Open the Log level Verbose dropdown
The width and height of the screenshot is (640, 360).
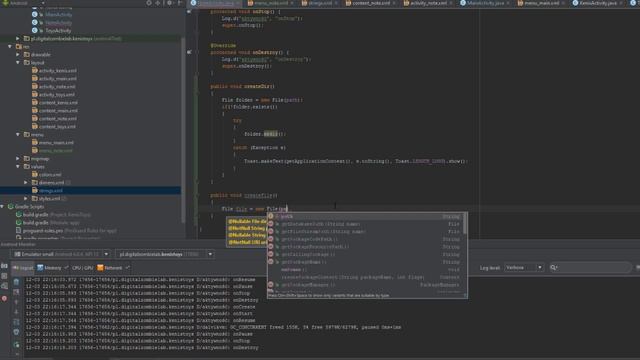click(524, 267)
